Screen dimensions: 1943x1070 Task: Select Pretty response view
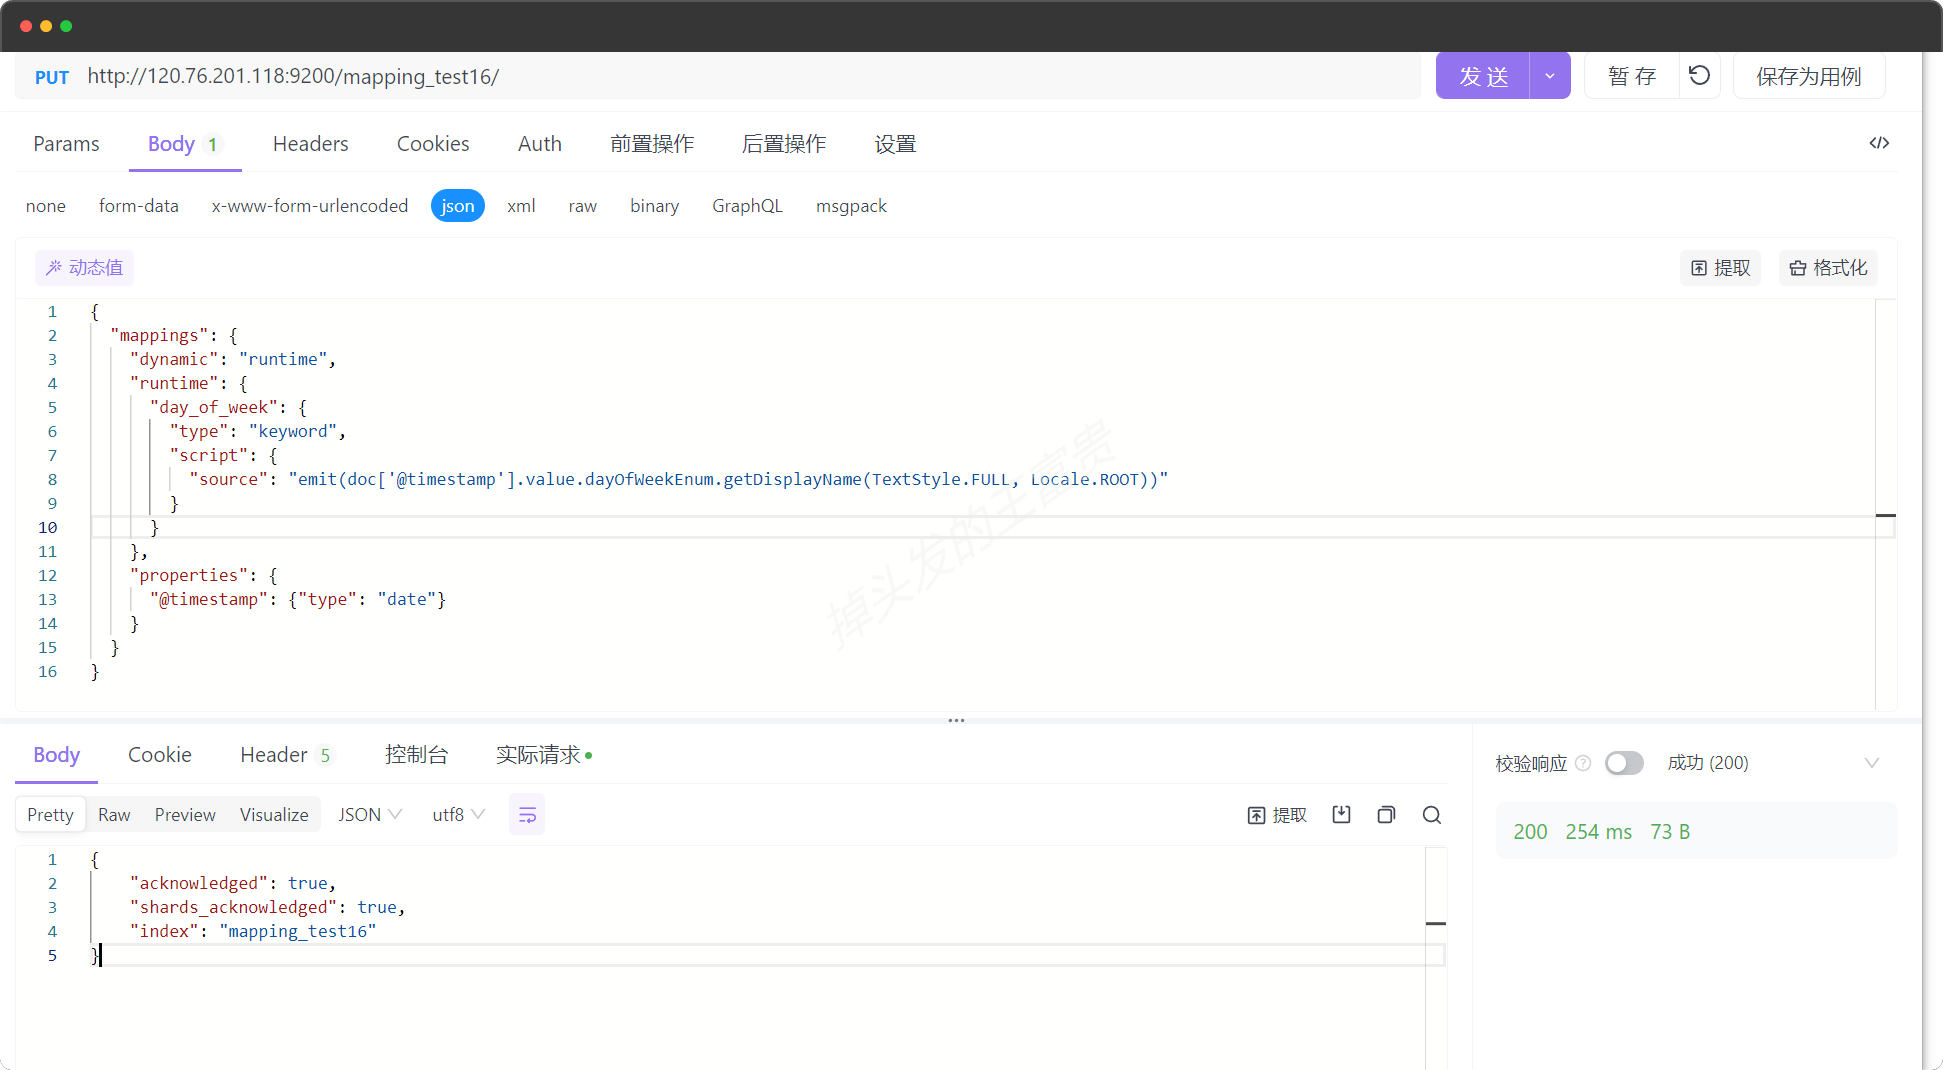point(51,815)
